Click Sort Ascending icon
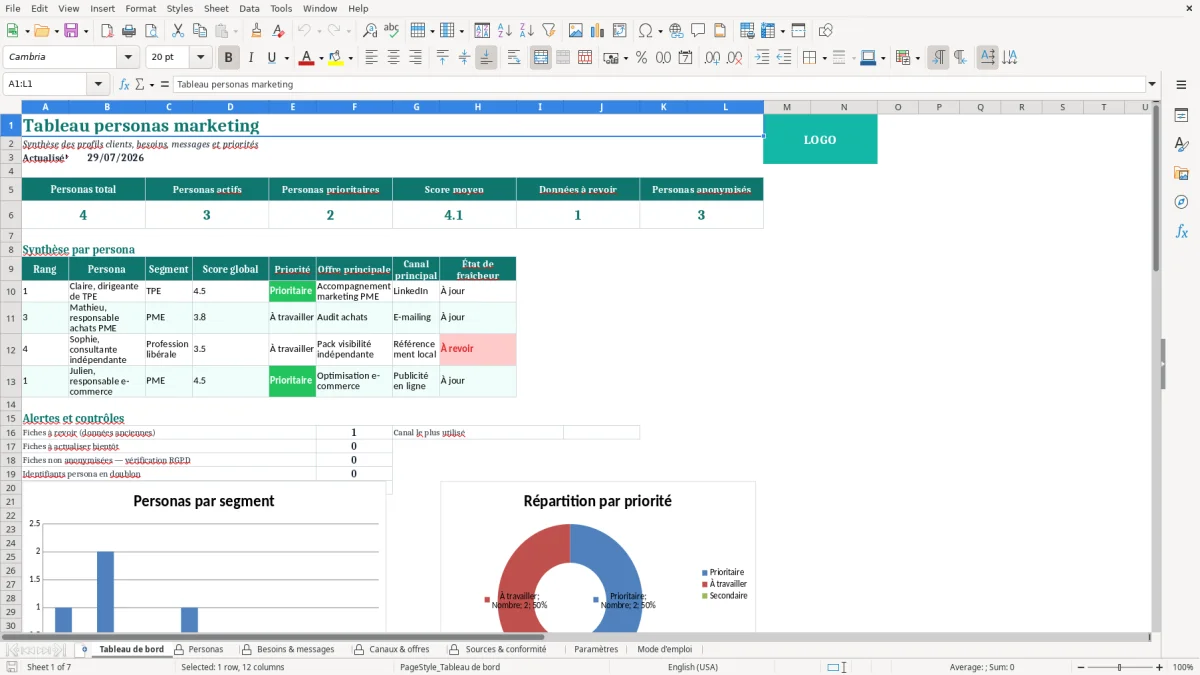The image size is (1200, 675). (505, 31)
